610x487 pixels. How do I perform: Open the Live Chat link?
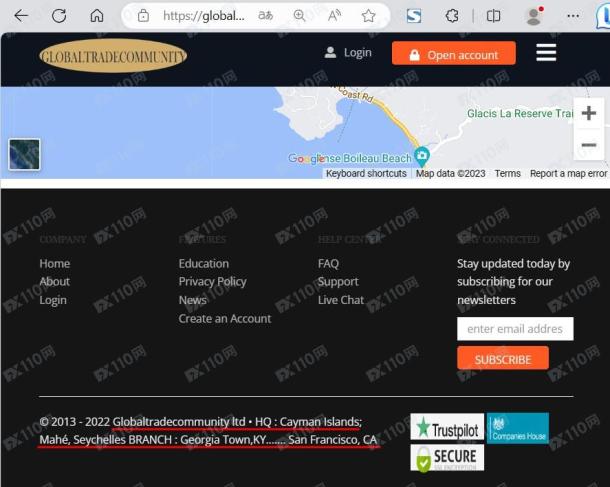pyautogui.click(x=341, y=300)
